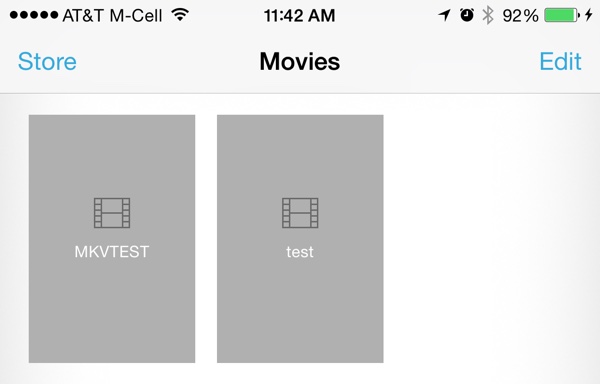600x384 pixels.
Task: Tap the Wi-Fi status icon
Action: tap(180, 15)
